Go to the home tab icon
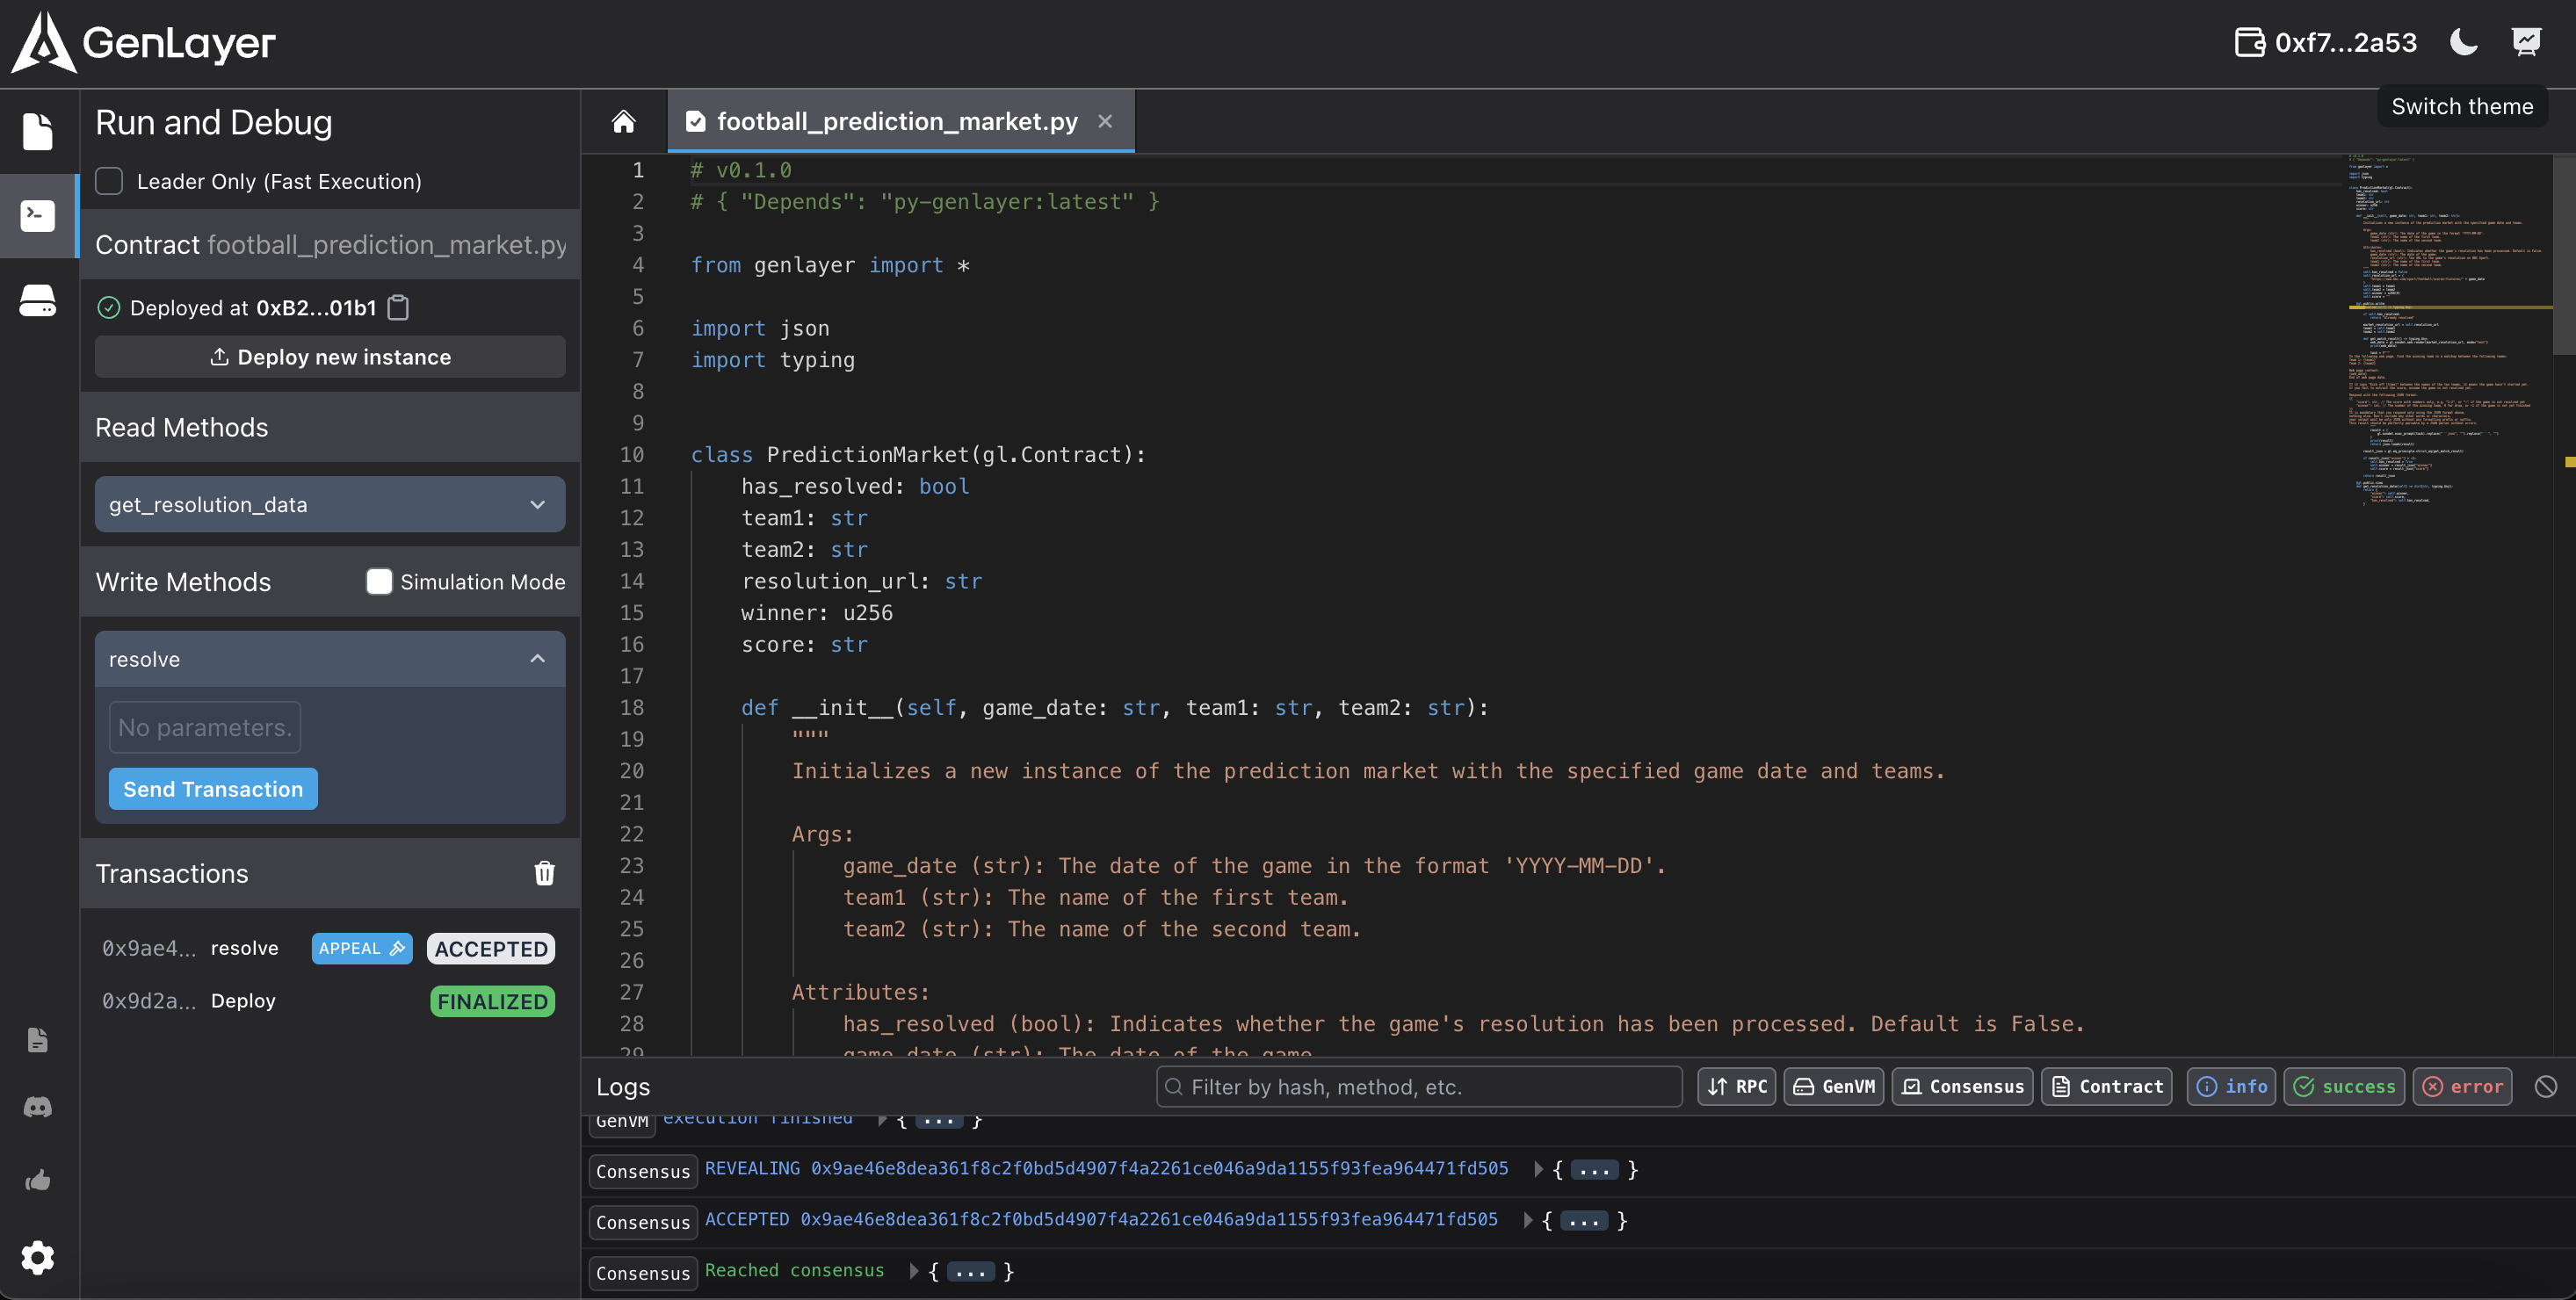The height and width of the screenshot is (1300, 2576). pyautogui.click(x=623, y=122)
